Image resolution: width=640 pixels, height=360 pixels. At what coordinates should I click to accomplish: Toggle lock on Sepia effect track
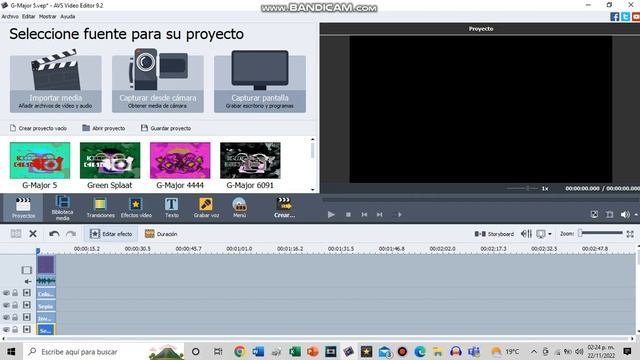pyautogui.click(x=15, y=305)
